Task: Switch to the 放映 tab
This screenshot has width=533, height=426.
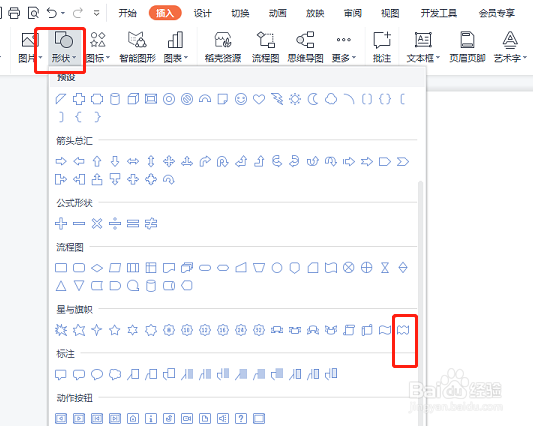Action: coord(315,13)
